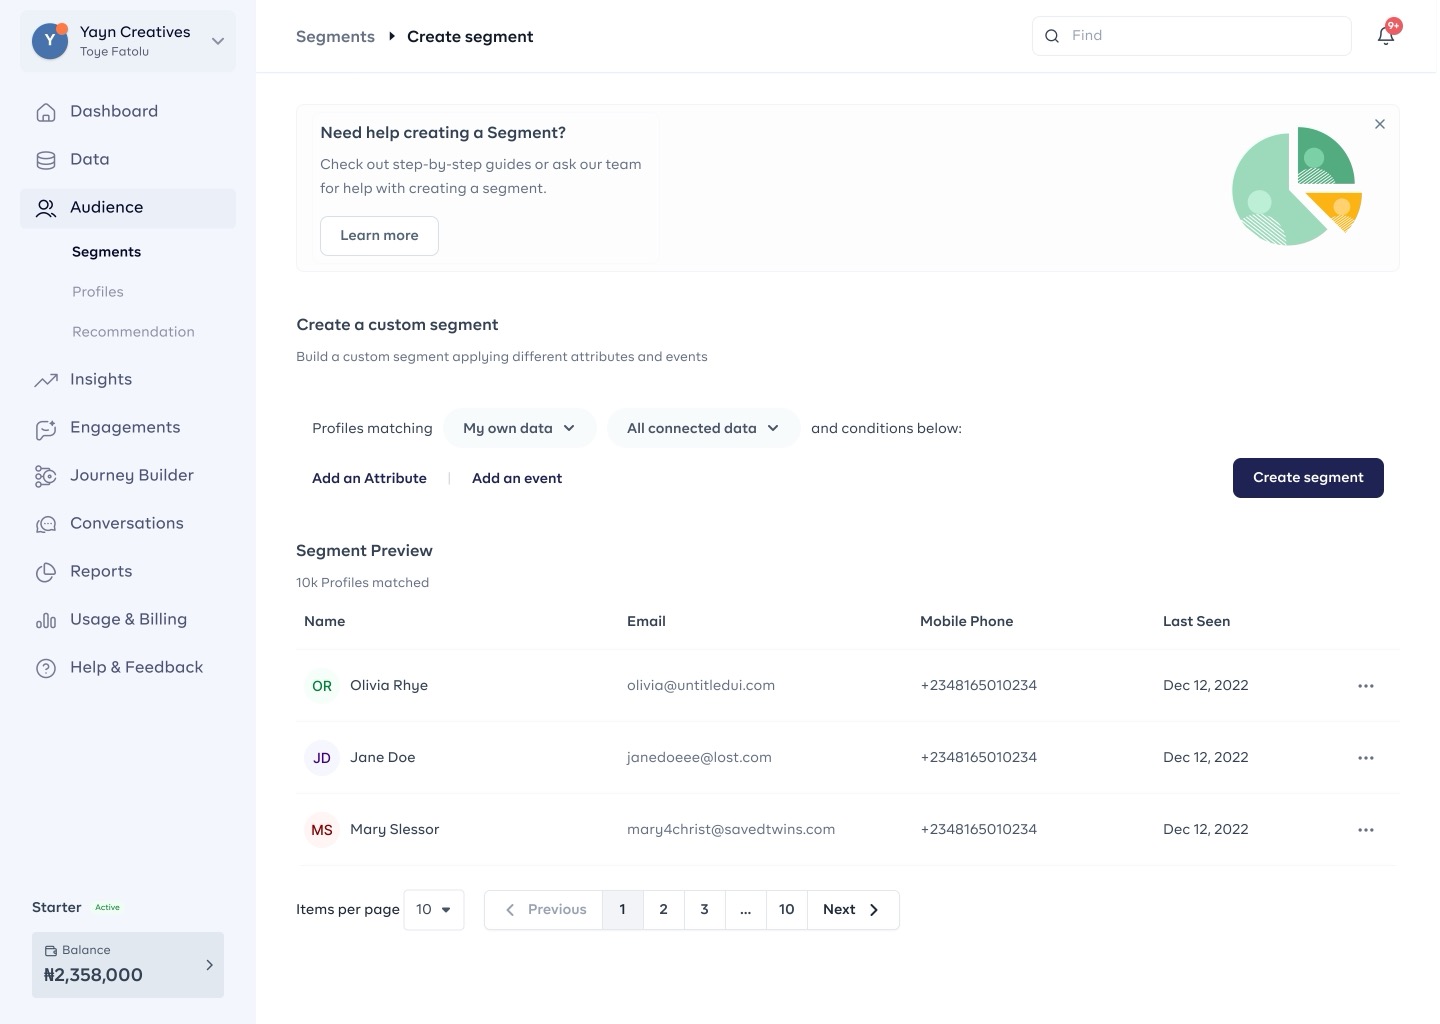Screen dimensions: 1440x1024
Task: Open the Journey Builder menu label
Action: pos(132,476)
